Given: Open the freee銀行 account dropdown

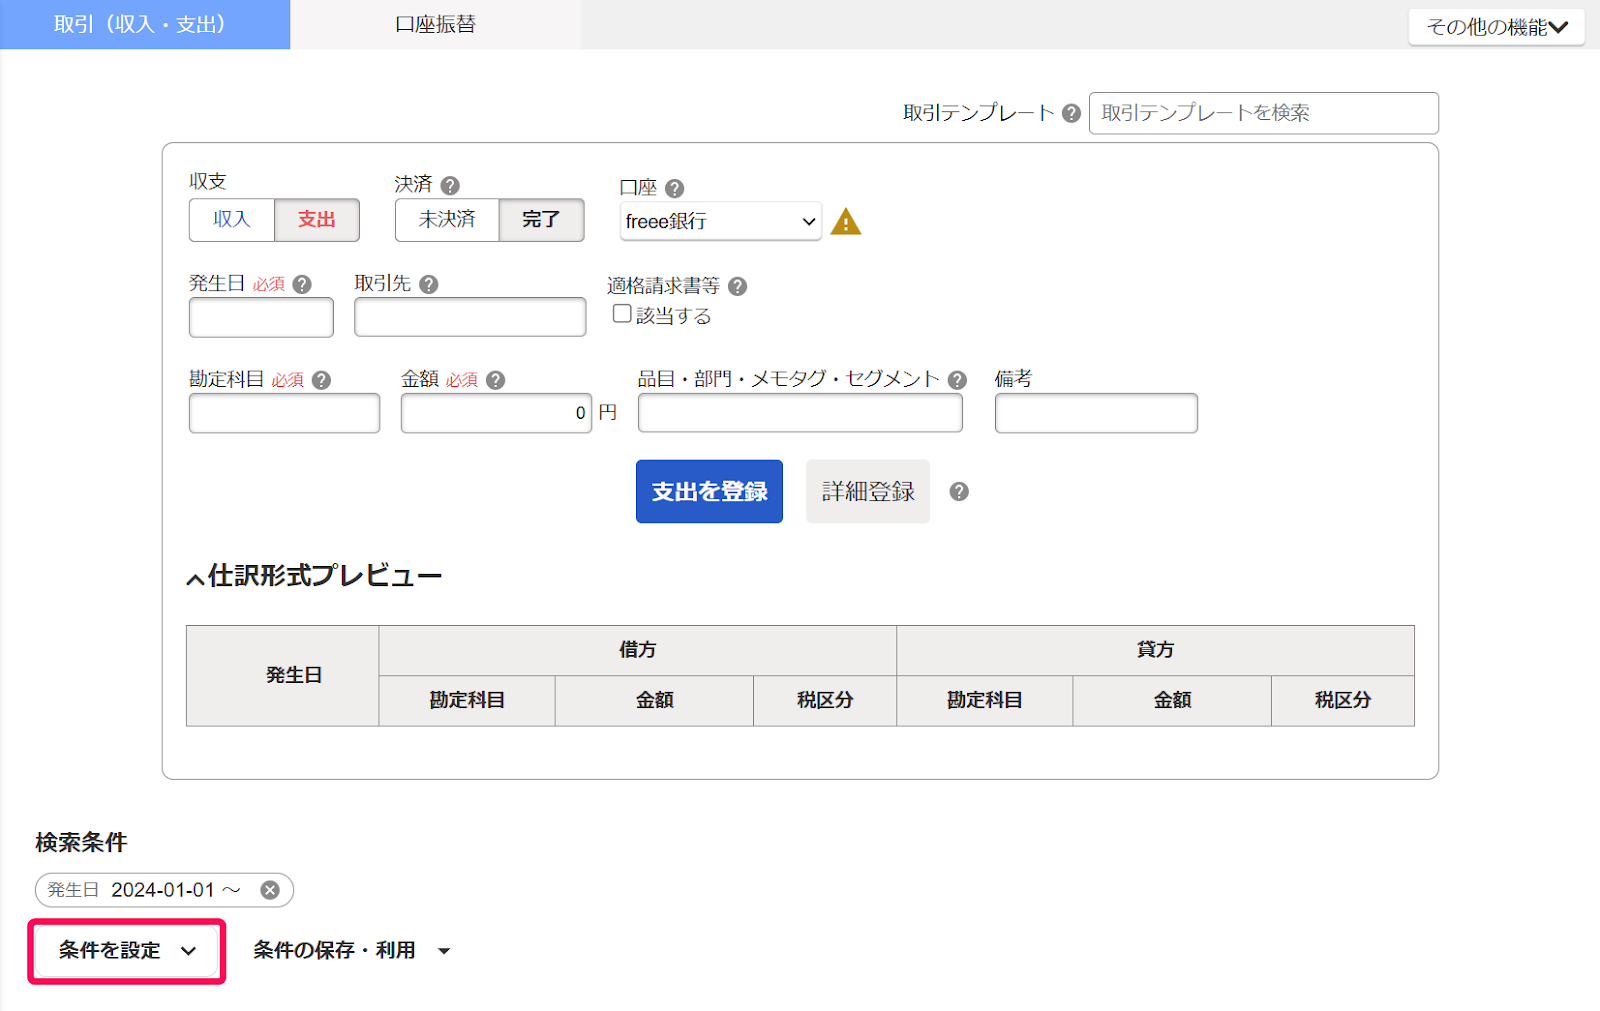Looking at the screenshot, I should (721, 221).
